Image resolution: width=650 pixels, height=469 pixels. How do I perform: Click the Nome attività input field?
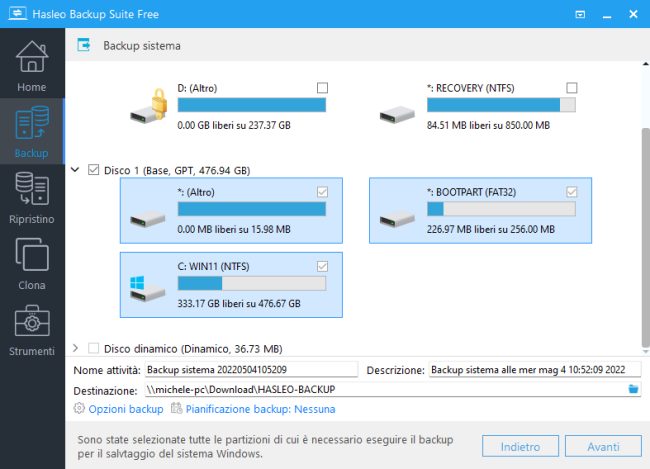[251, 369]
